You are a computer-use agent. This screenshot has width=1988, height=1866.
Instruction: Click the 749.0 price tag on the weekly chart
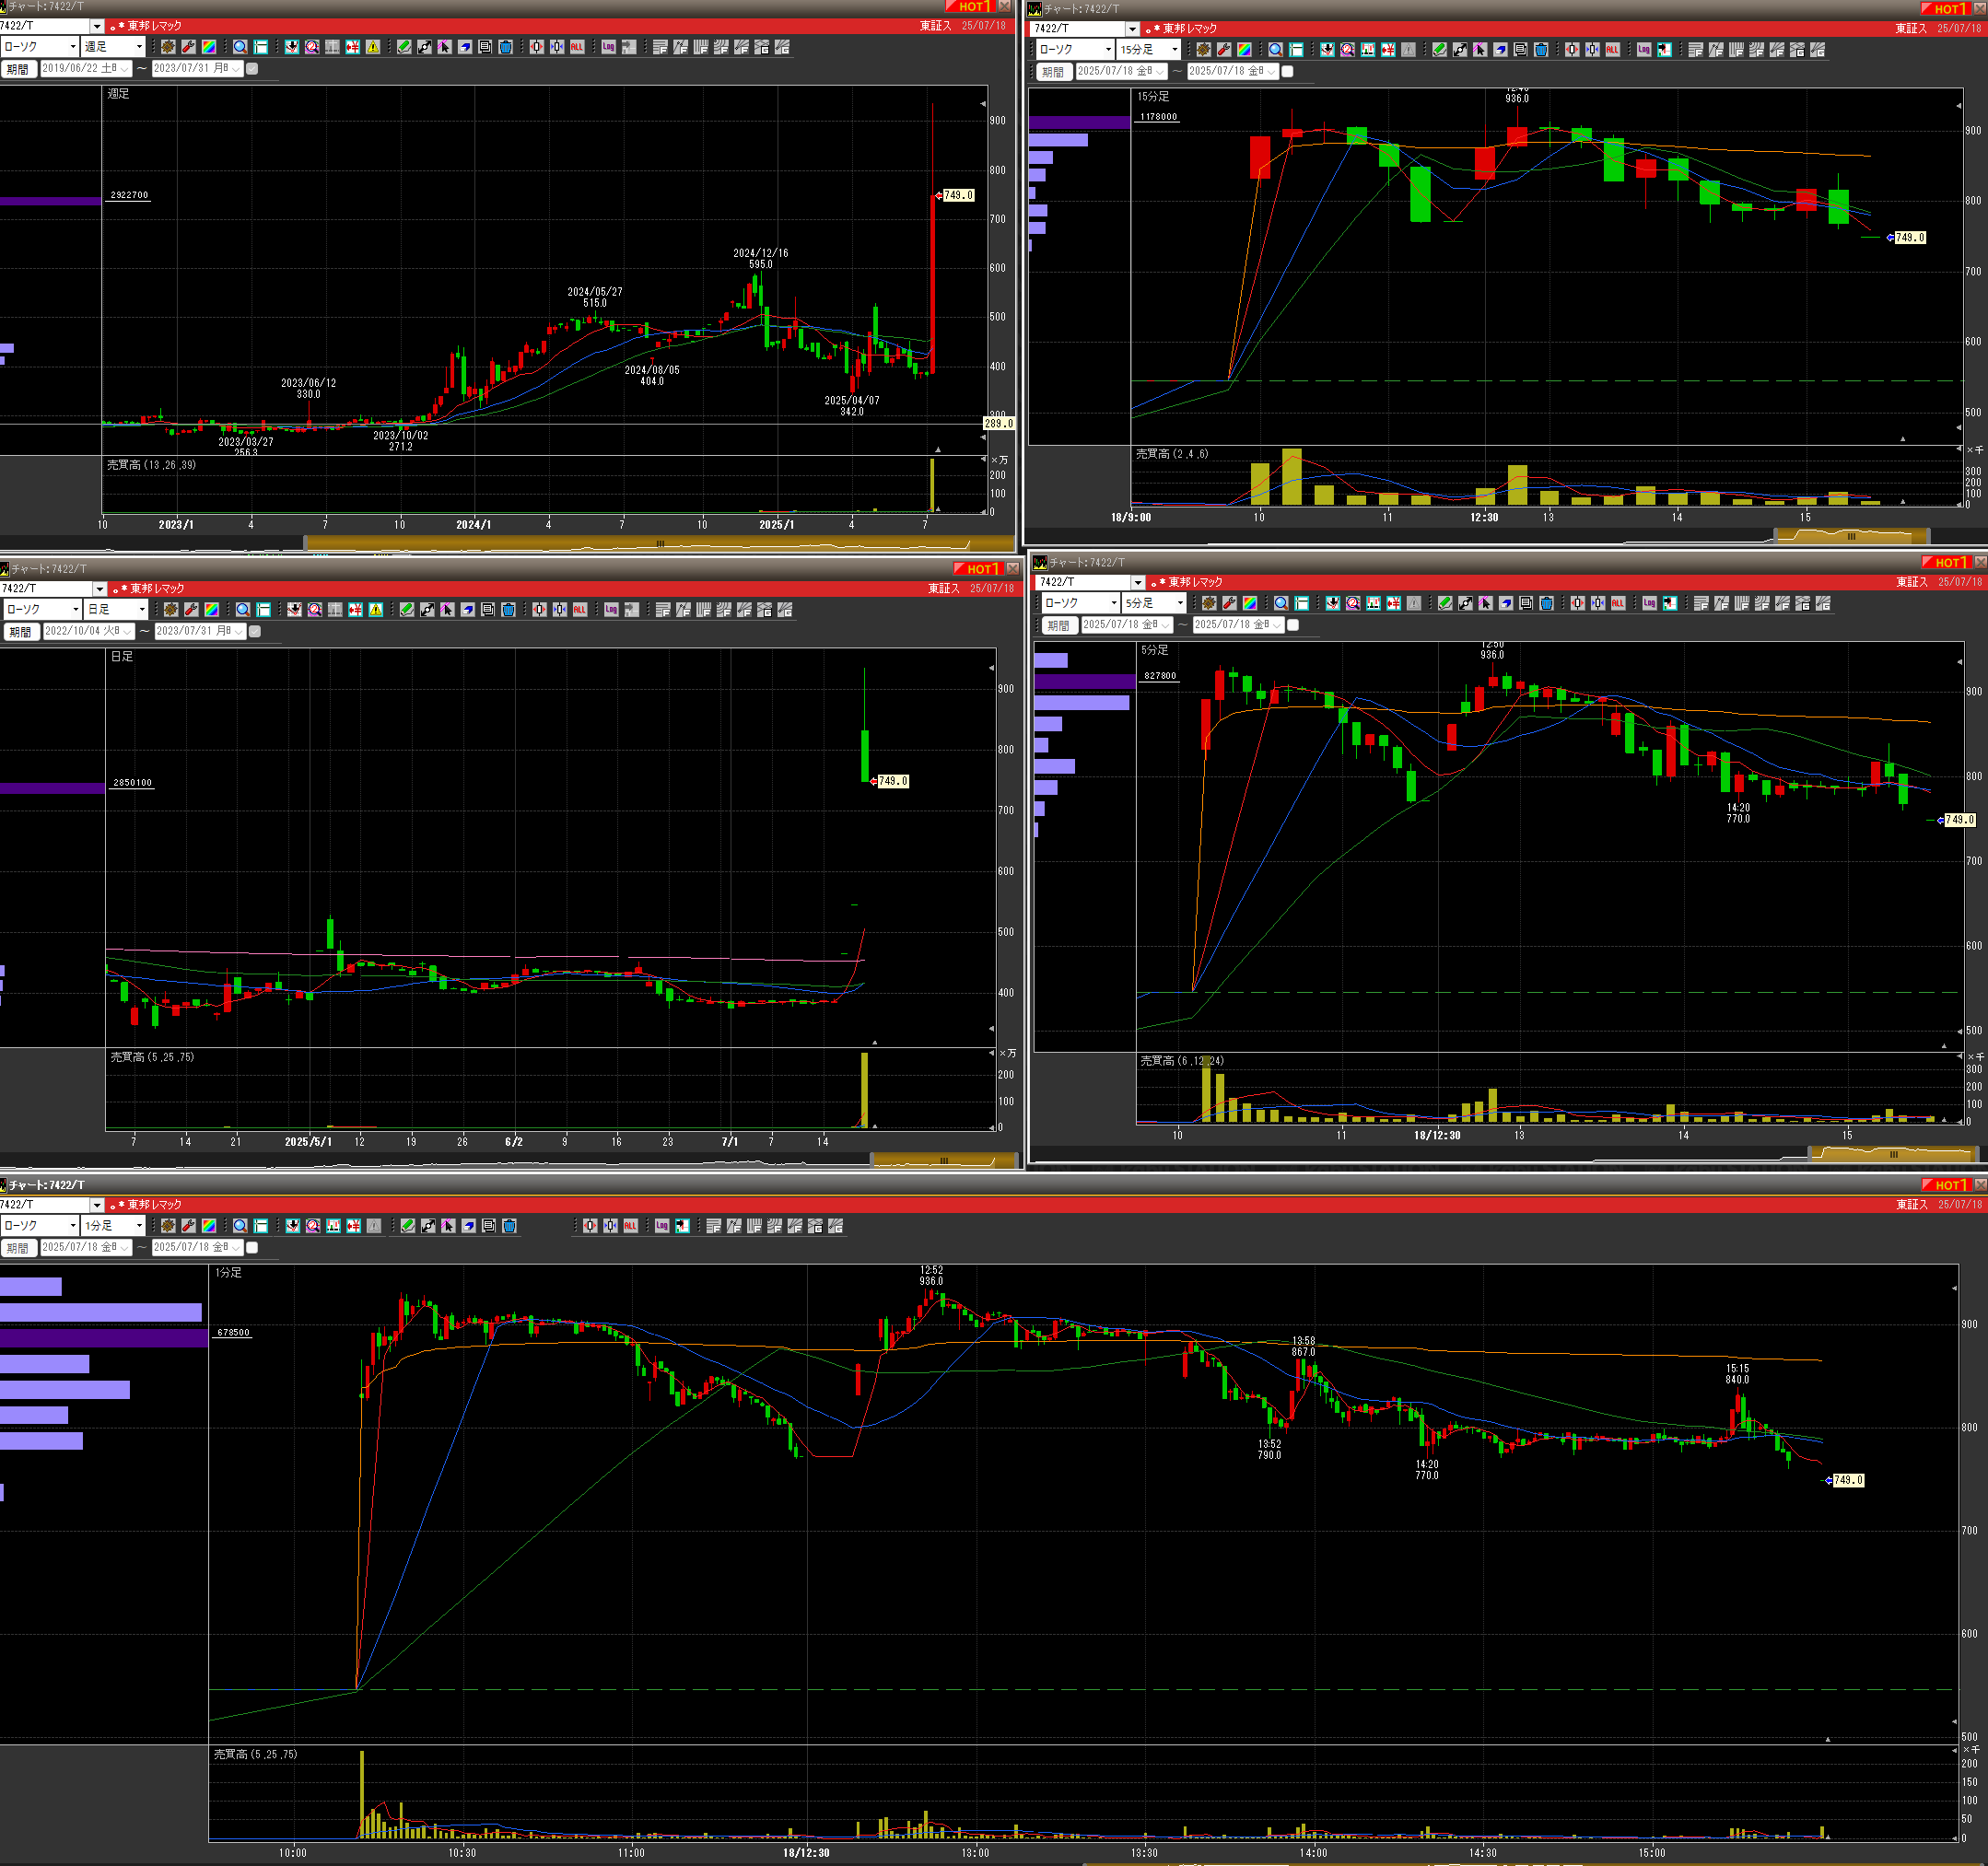(x=958, y=196)
